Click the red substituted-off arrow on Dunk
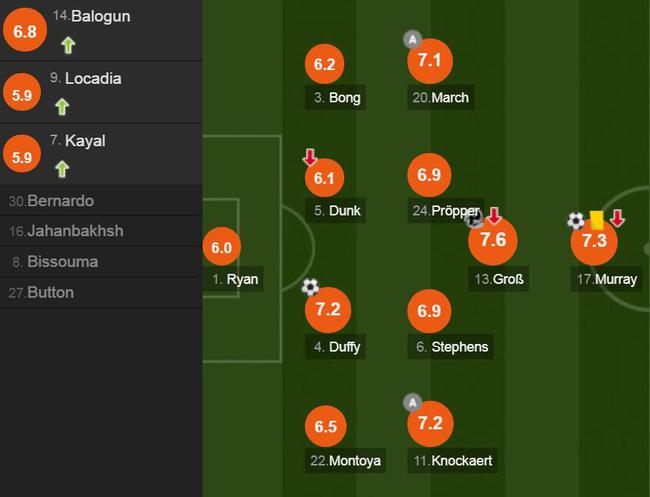This screenshot has width=650, height=497. 310,157
